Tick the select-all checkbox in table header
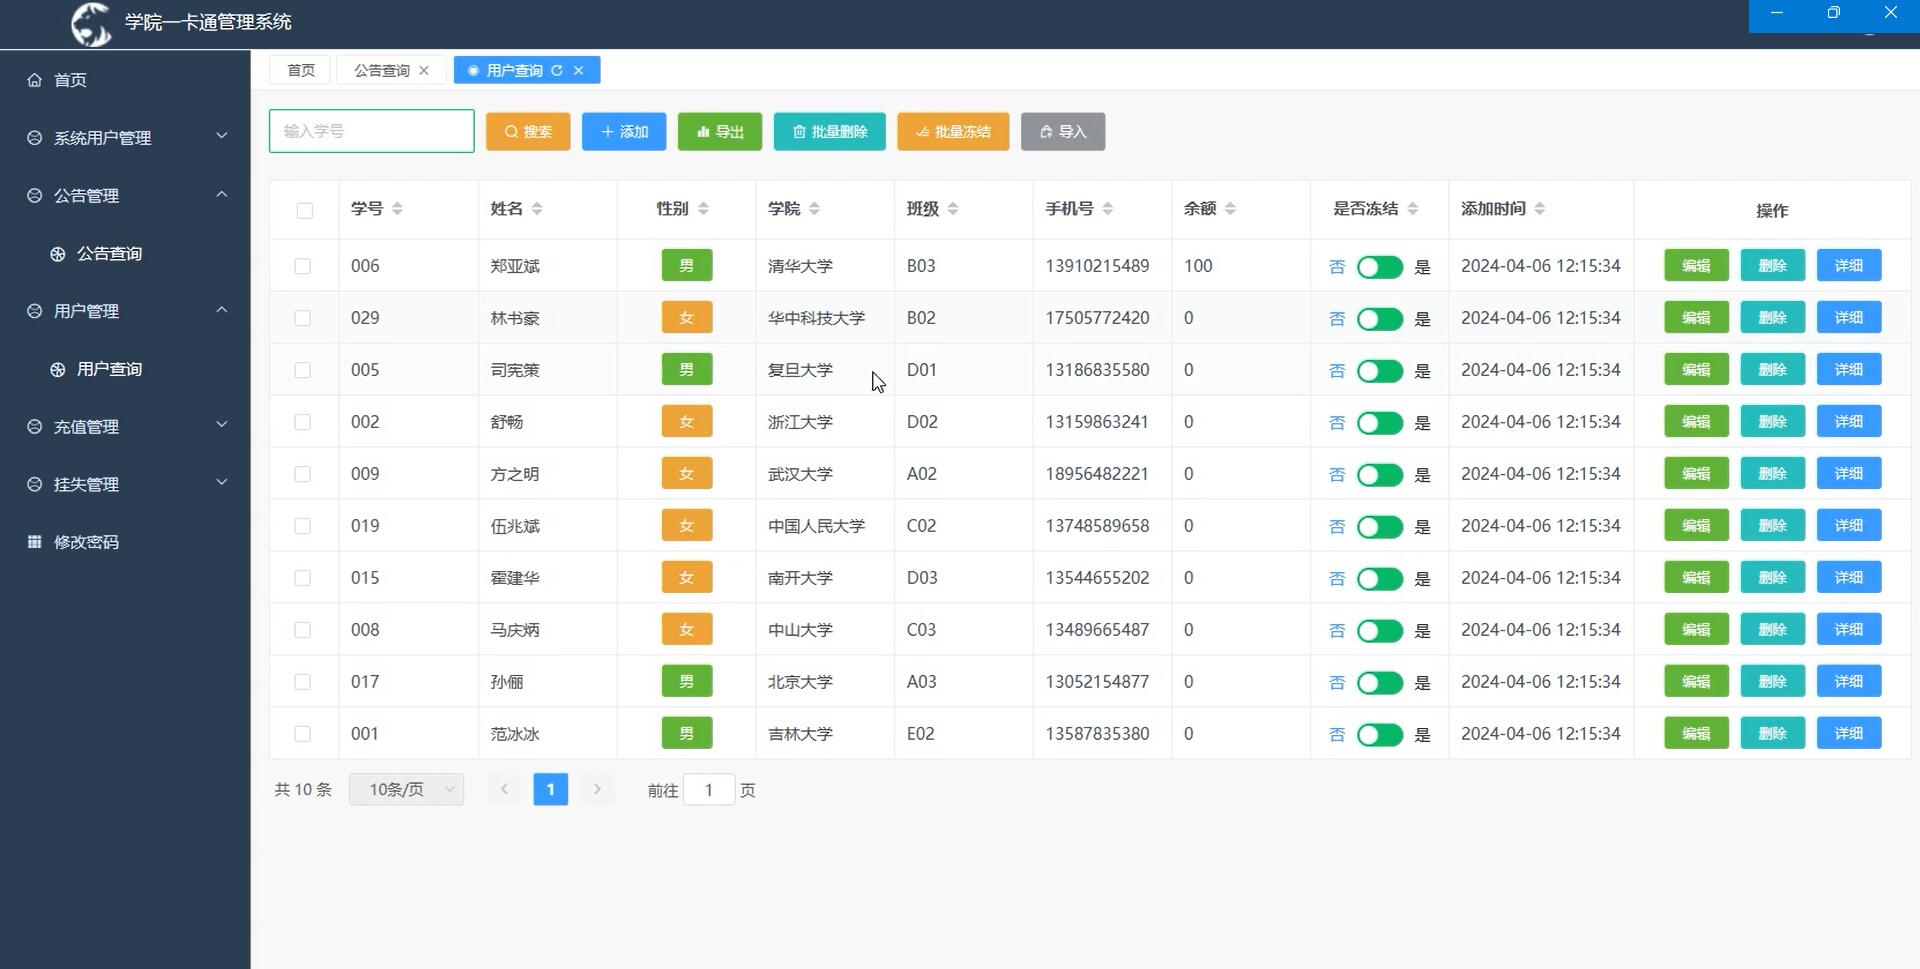Image resolution: width=1920 pixels, height=969 pixels. coord(305,210)
